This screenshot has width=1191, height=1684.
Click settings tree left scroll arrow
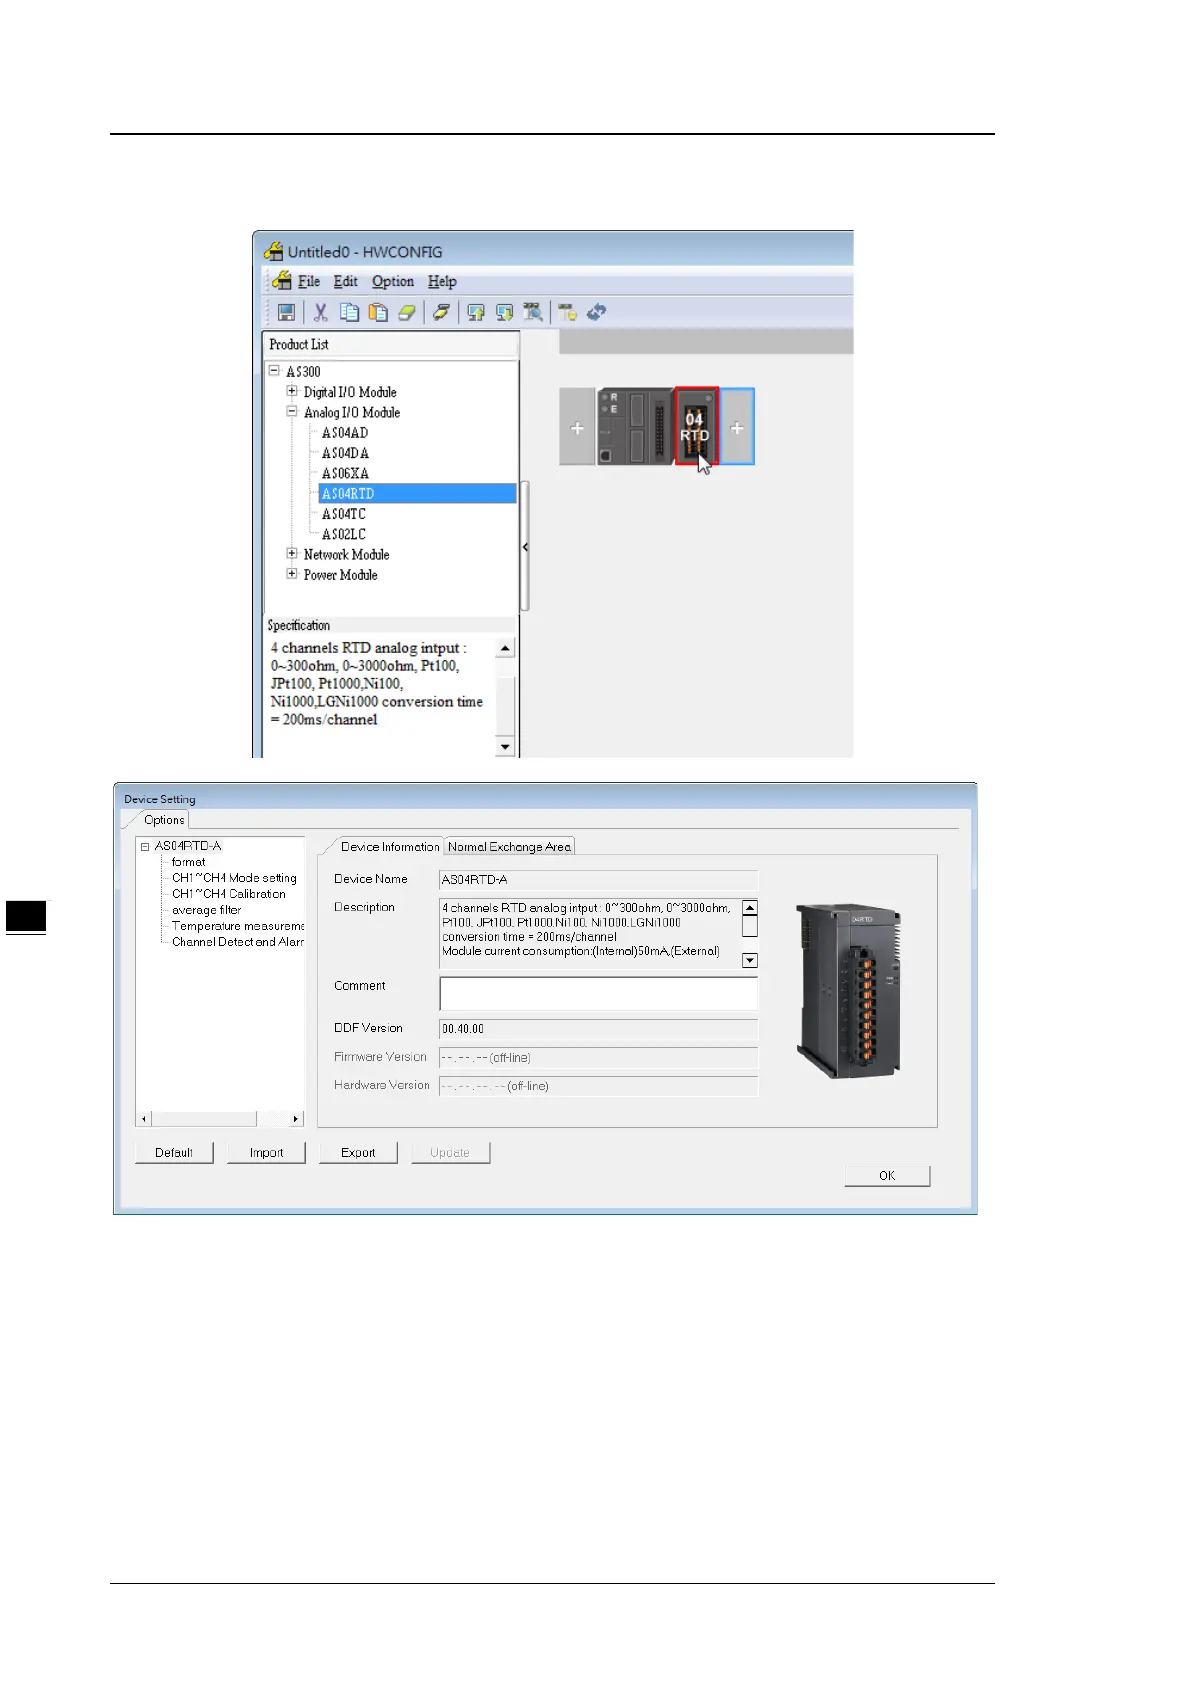click(x=144, y=1119)
